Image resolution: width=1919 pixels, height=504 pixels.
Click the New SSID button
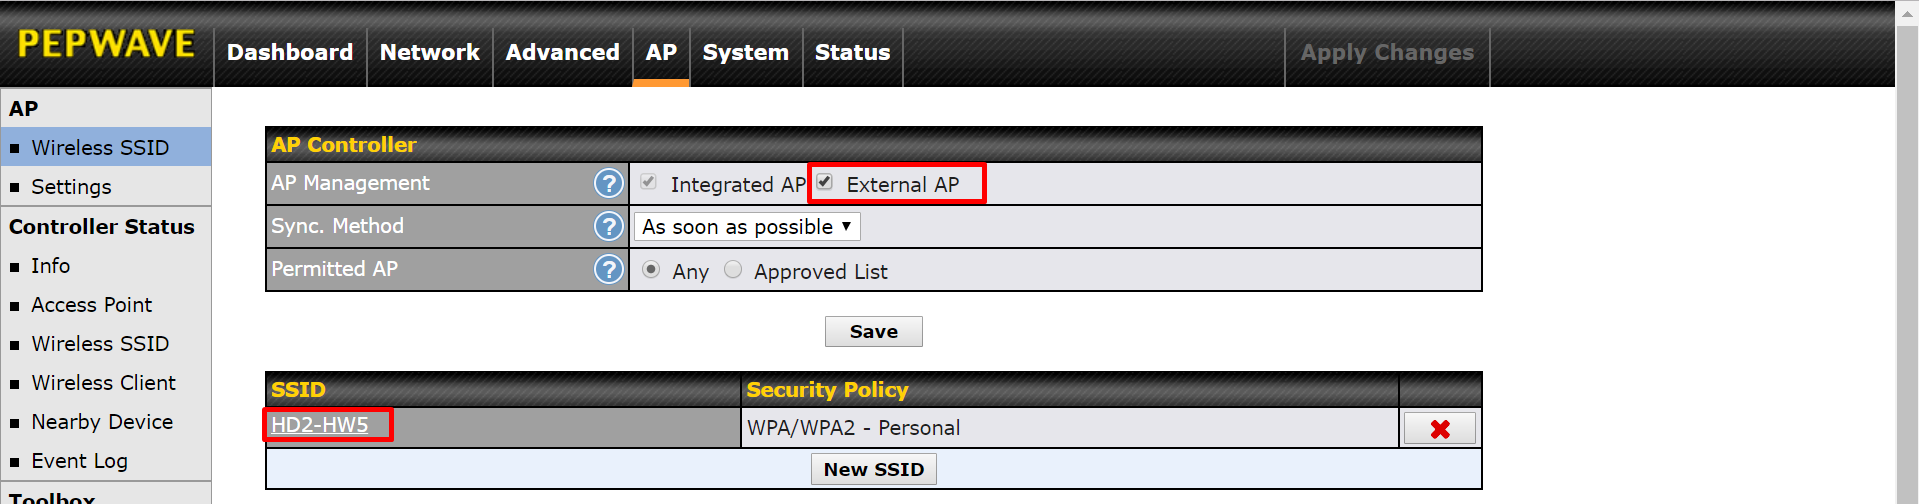point(873,469)
